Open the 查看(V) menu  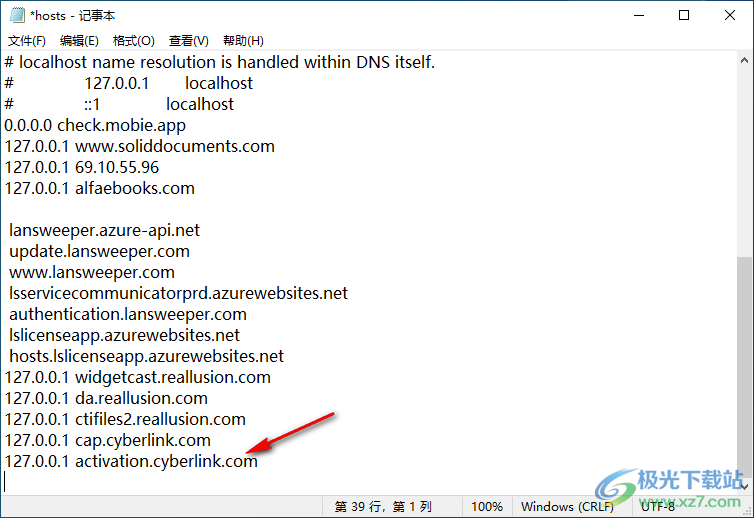(188, 41)
